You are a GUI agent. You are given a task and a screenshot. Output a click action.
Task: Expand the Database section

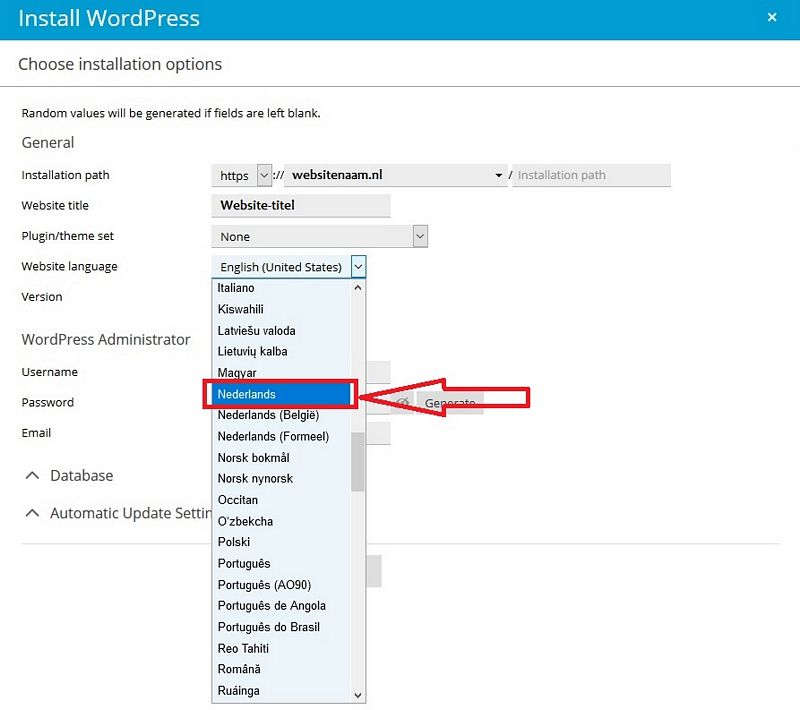(x=69, y=476)
